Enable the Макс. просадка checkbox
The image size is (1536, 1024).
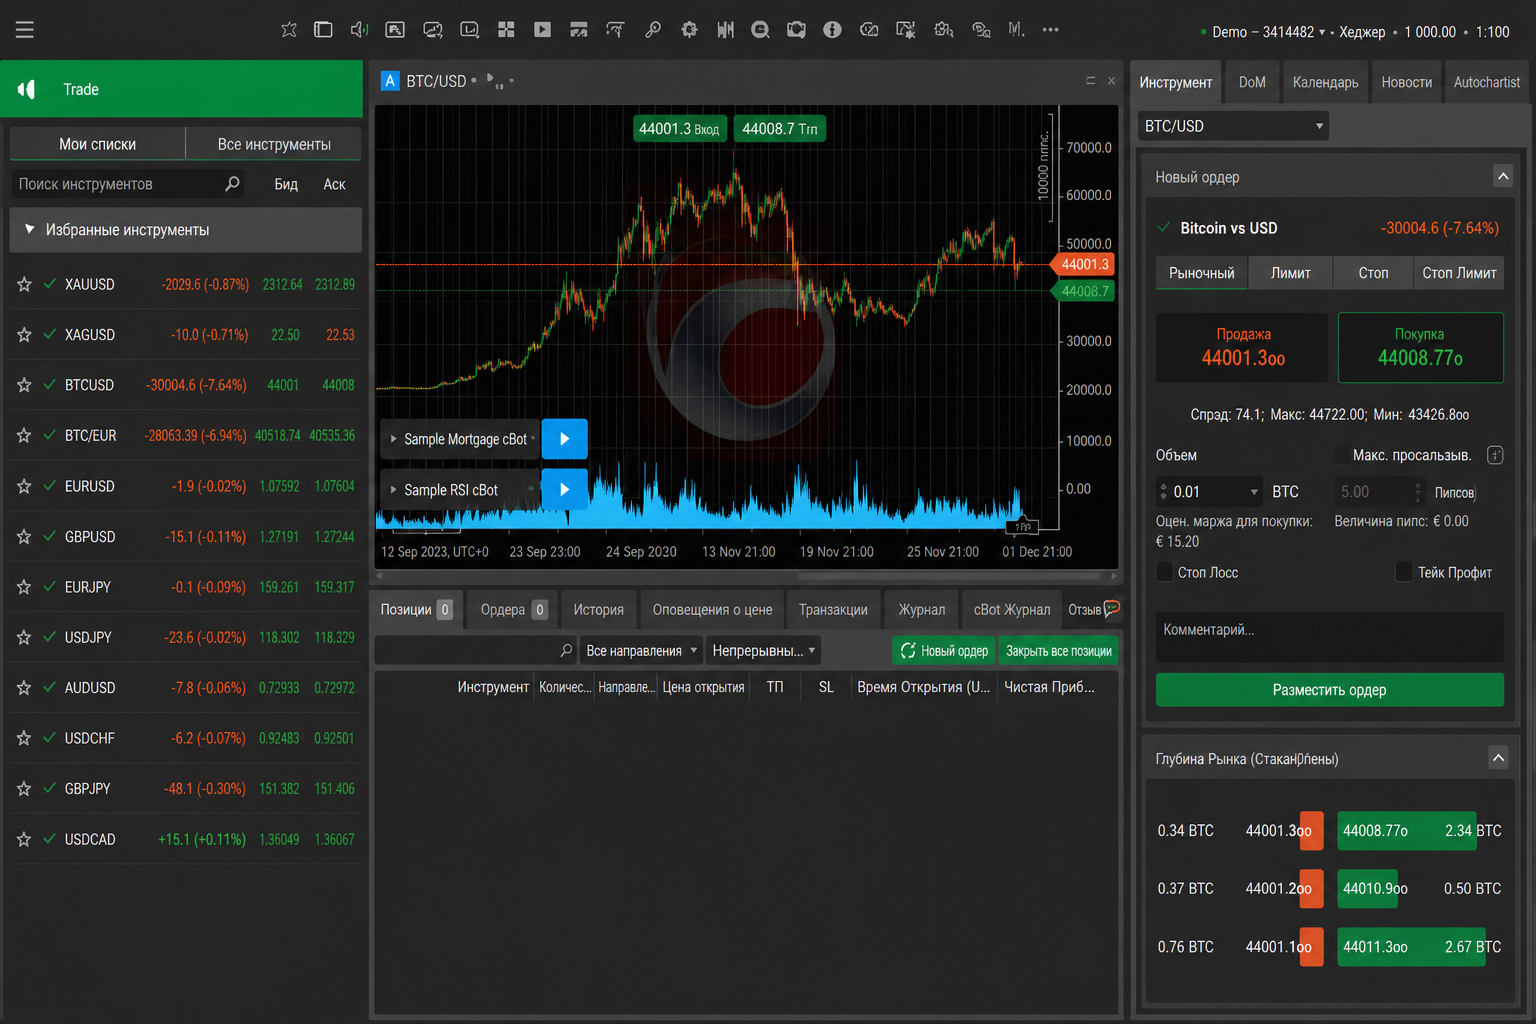coord(1342,455)
